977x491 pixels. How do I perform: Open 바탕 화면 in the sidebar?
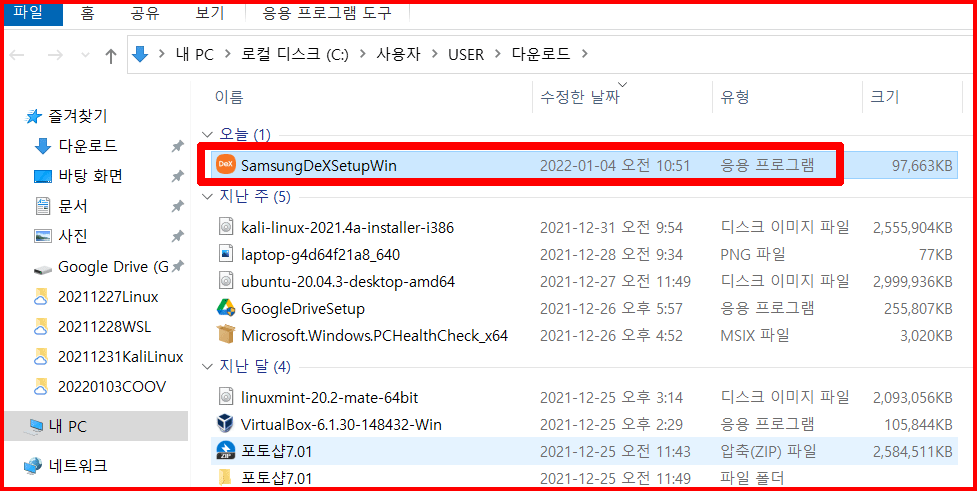tap(90, 176)
